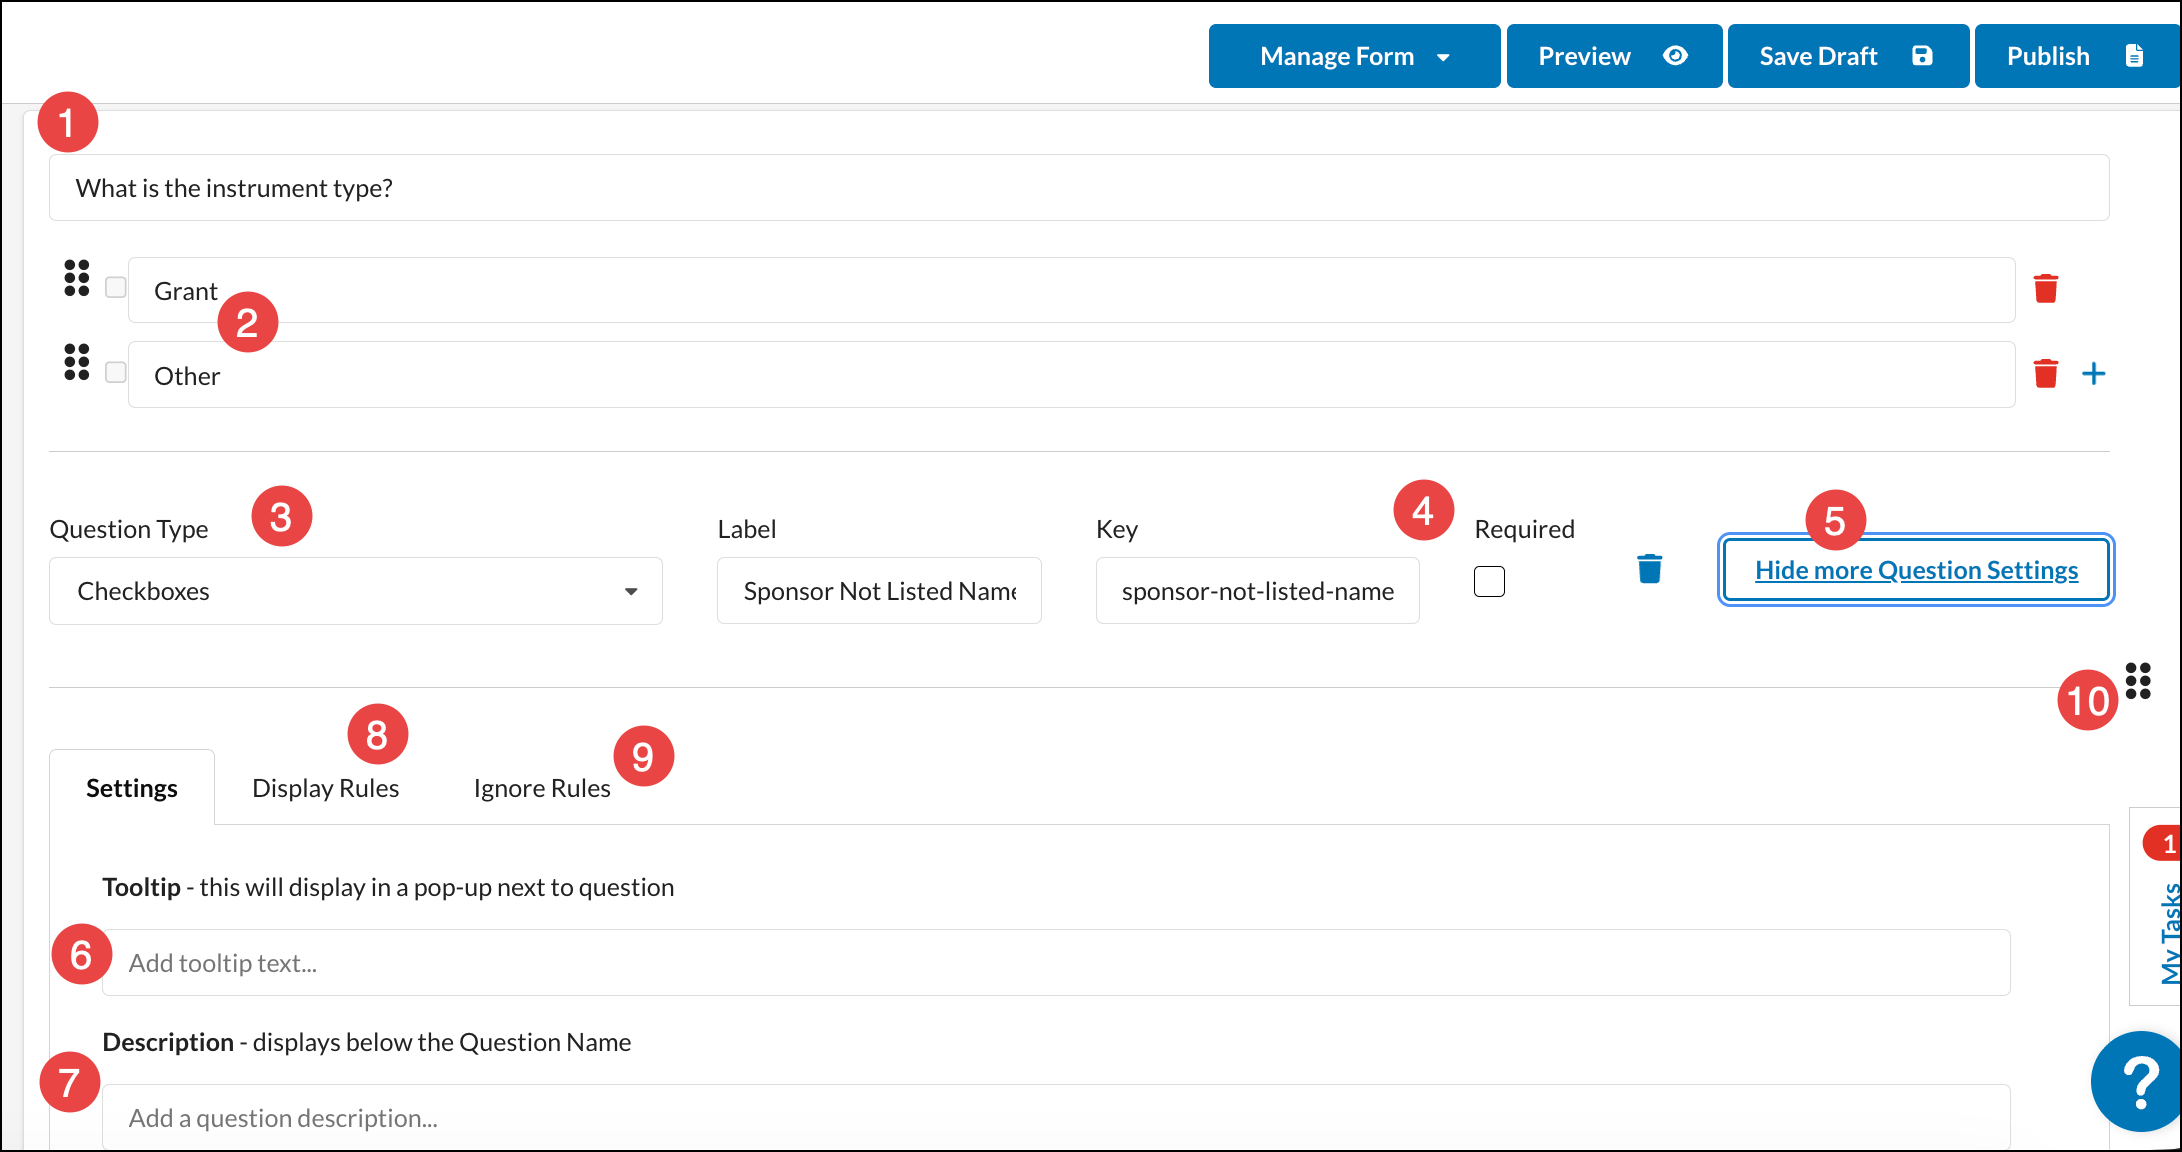
Task: Open the help question mark button
Action: [2138, 1082]
